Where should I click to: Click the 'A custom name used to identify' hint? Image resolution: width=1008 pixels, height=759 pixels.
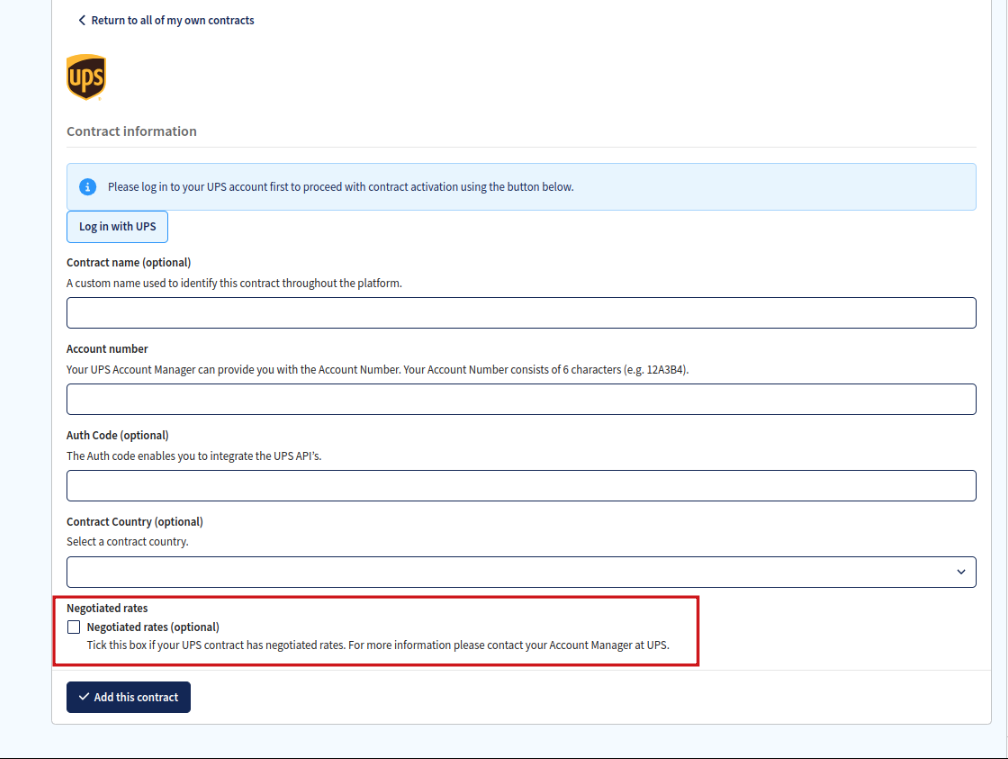point(234,283)
